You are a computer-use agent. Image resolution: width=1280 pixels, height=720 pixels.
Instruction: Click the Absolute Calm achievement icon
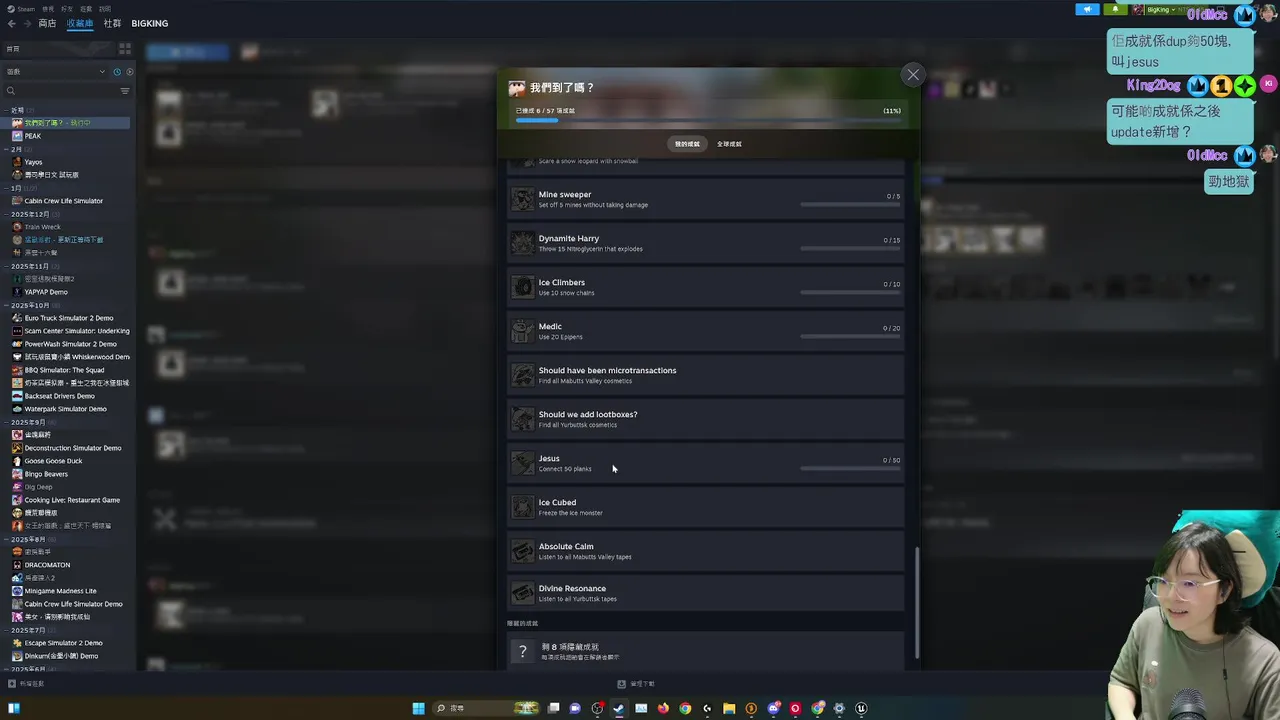pos(523,551)
